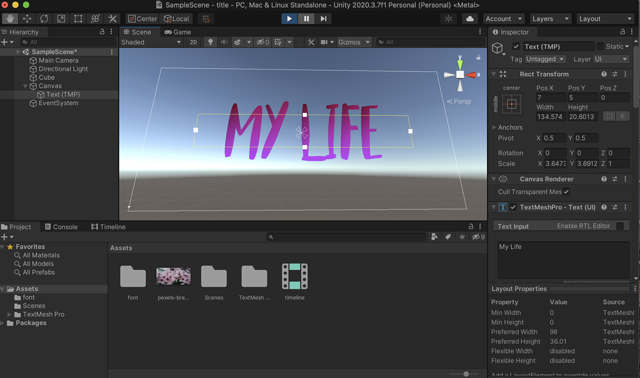
Task: Toggle grid snapping icon
Action: (206, 19)
